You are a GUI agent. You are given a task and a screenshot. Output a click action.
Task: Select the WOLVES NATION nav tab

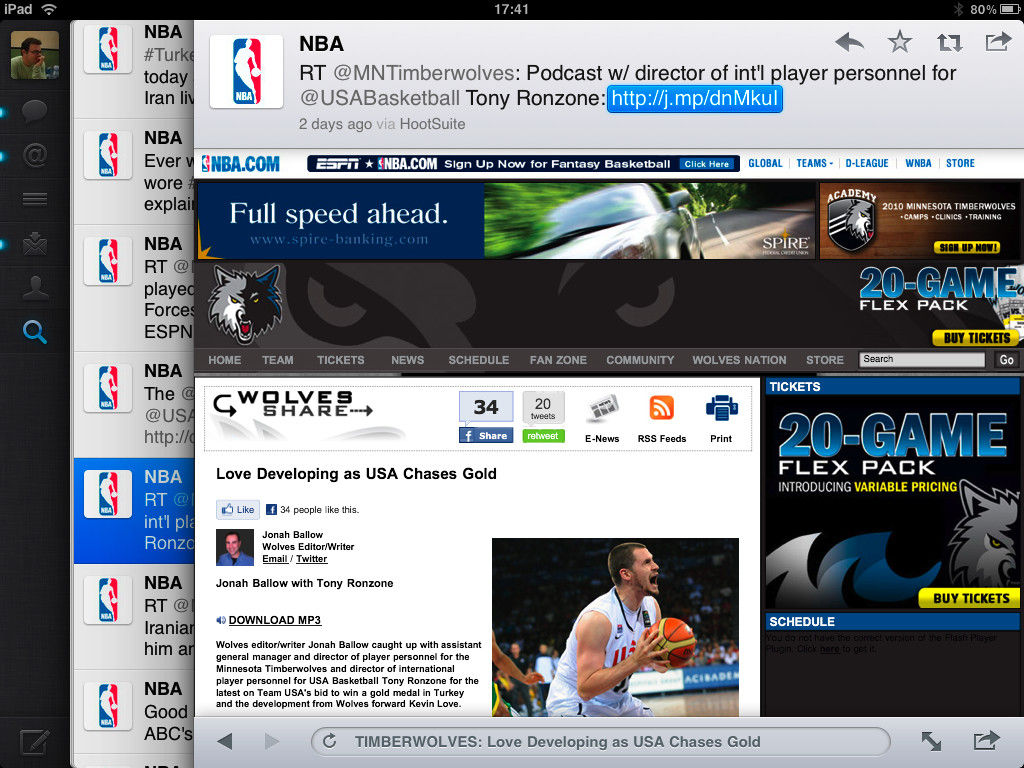point(739,360)
